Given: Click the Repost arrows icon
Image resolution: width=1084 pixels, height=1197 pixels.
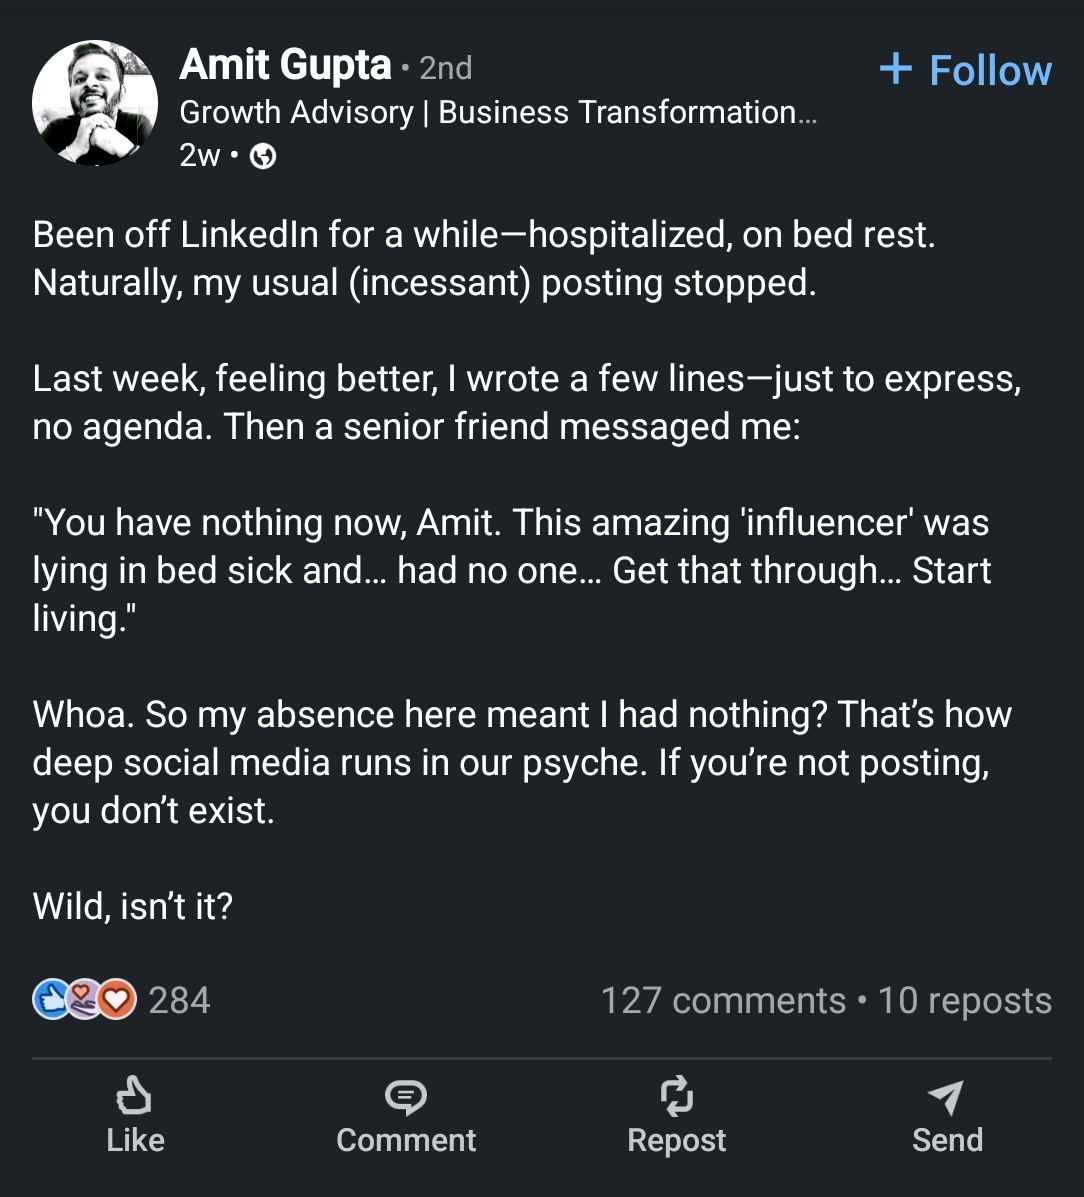Looking at the screenshot, I should tap(676, 1096).
